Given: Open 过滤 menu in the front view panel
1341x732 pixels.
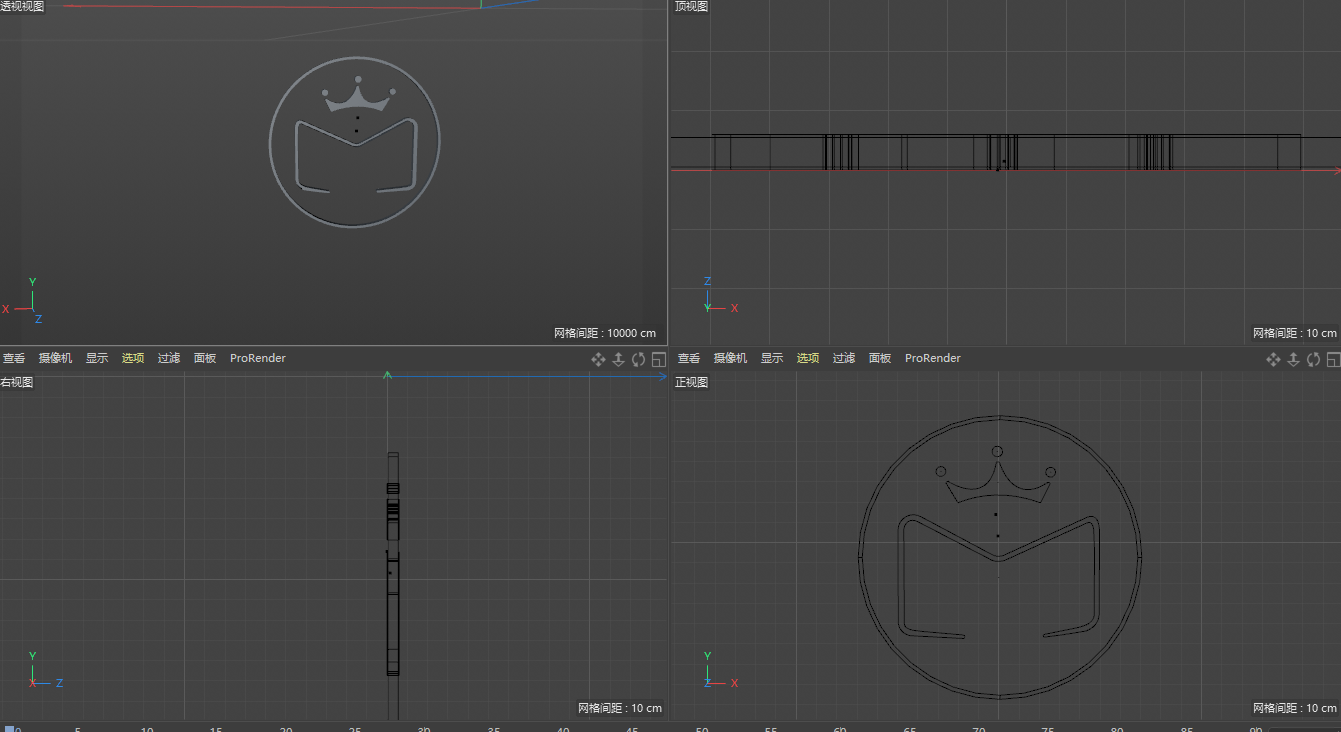Looking at the screenshot, I should click(844, 358).
